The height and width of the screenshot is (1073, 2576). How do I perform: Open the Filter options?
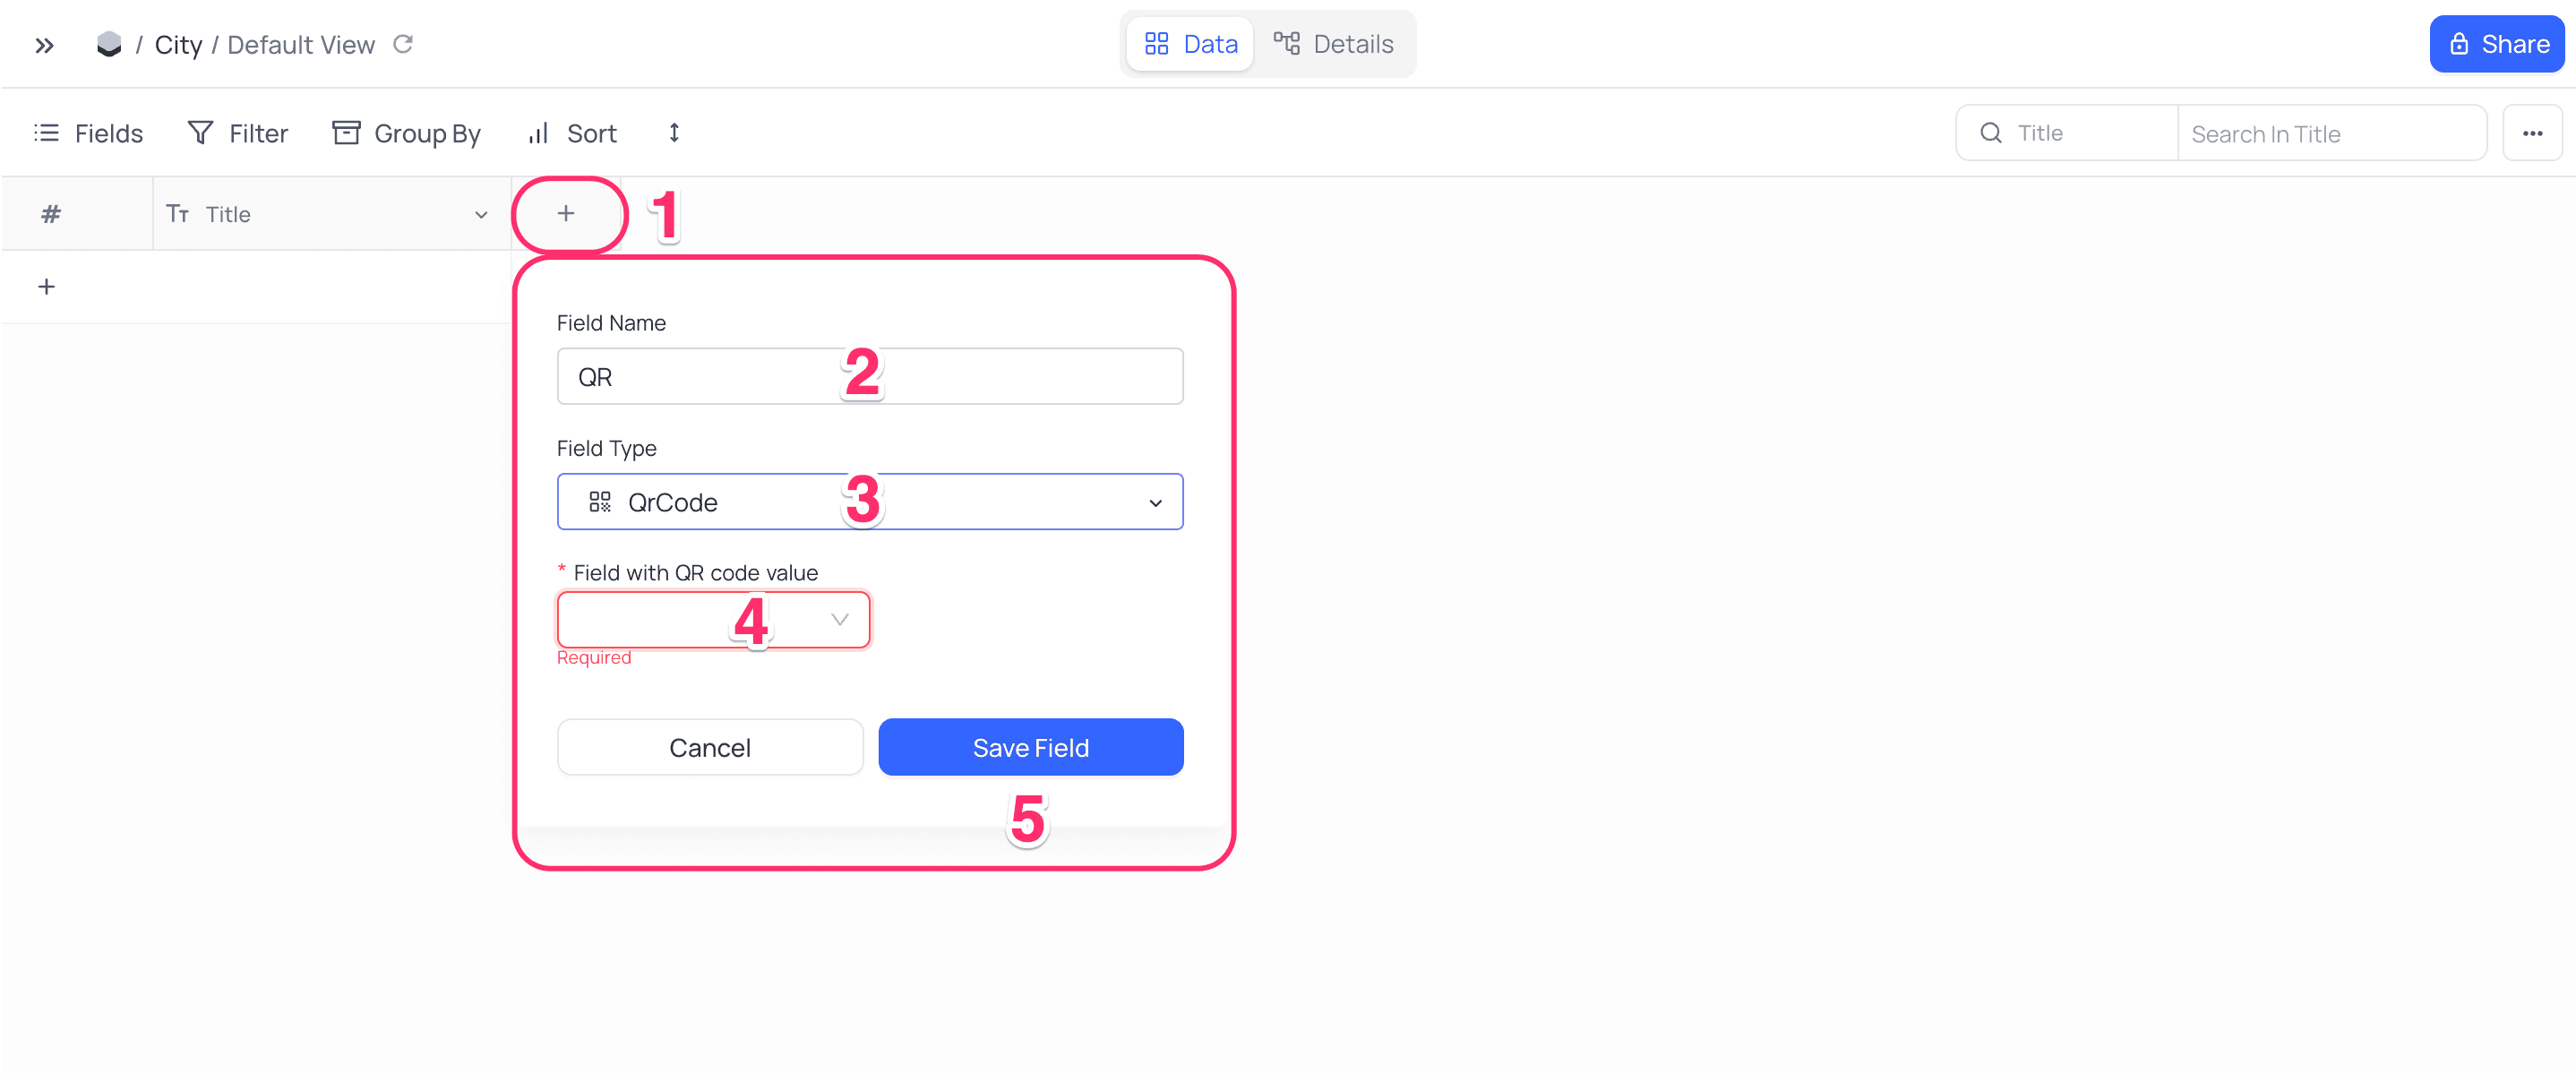[x=238, y=134]
